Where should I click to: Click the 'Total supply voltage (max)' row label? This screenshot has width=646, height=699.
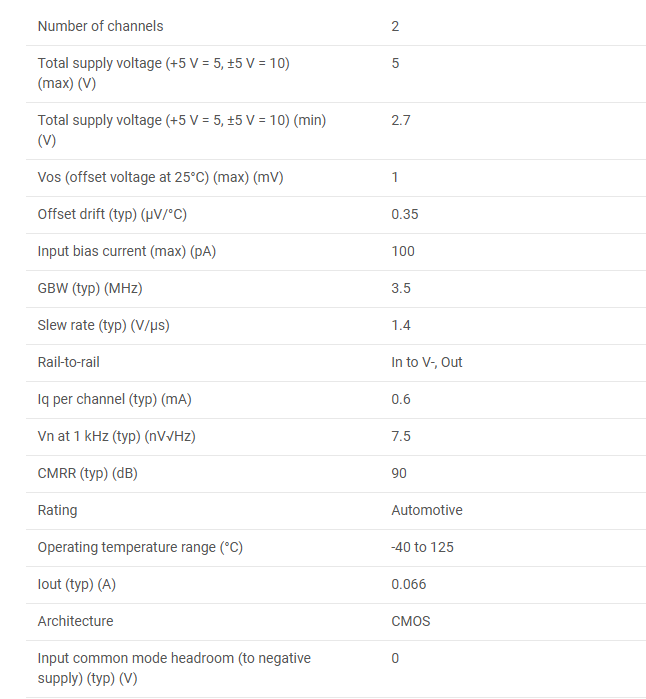click(163, 72)
